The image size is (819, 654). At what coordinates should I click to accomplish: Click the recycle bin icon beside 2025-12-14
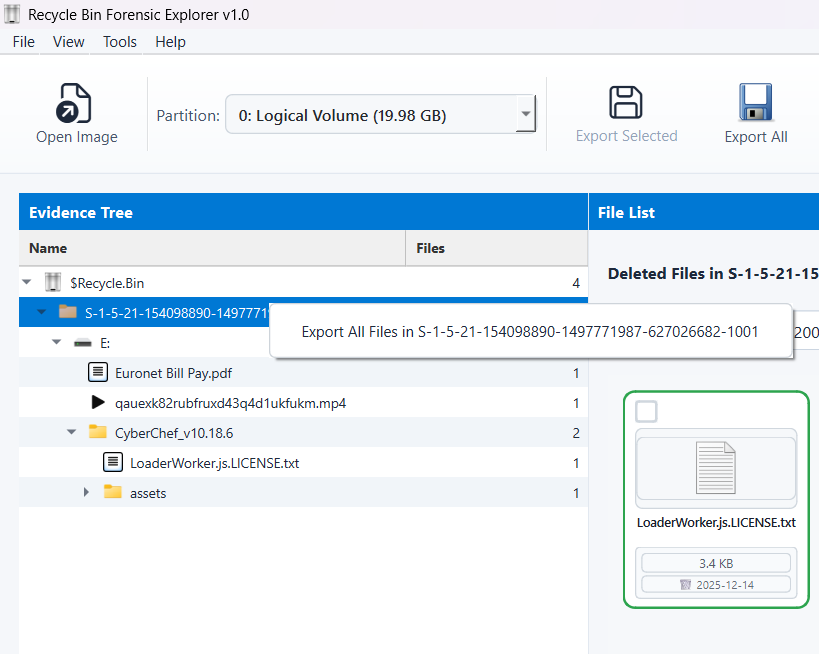tap(685, 585)
